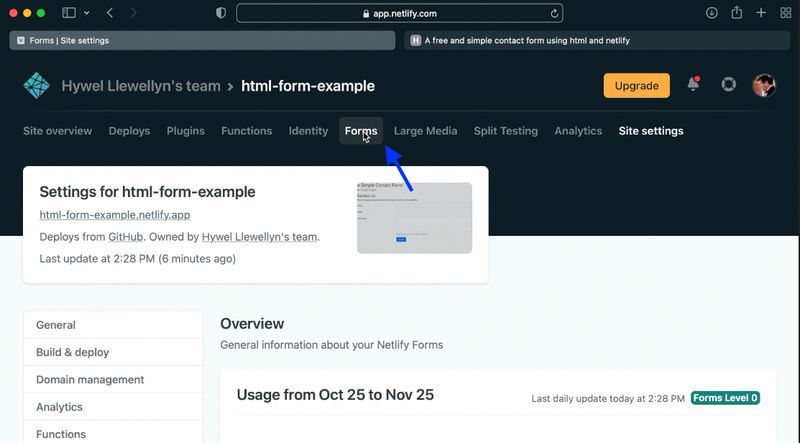Open the Plugins tab

[185, 131]
